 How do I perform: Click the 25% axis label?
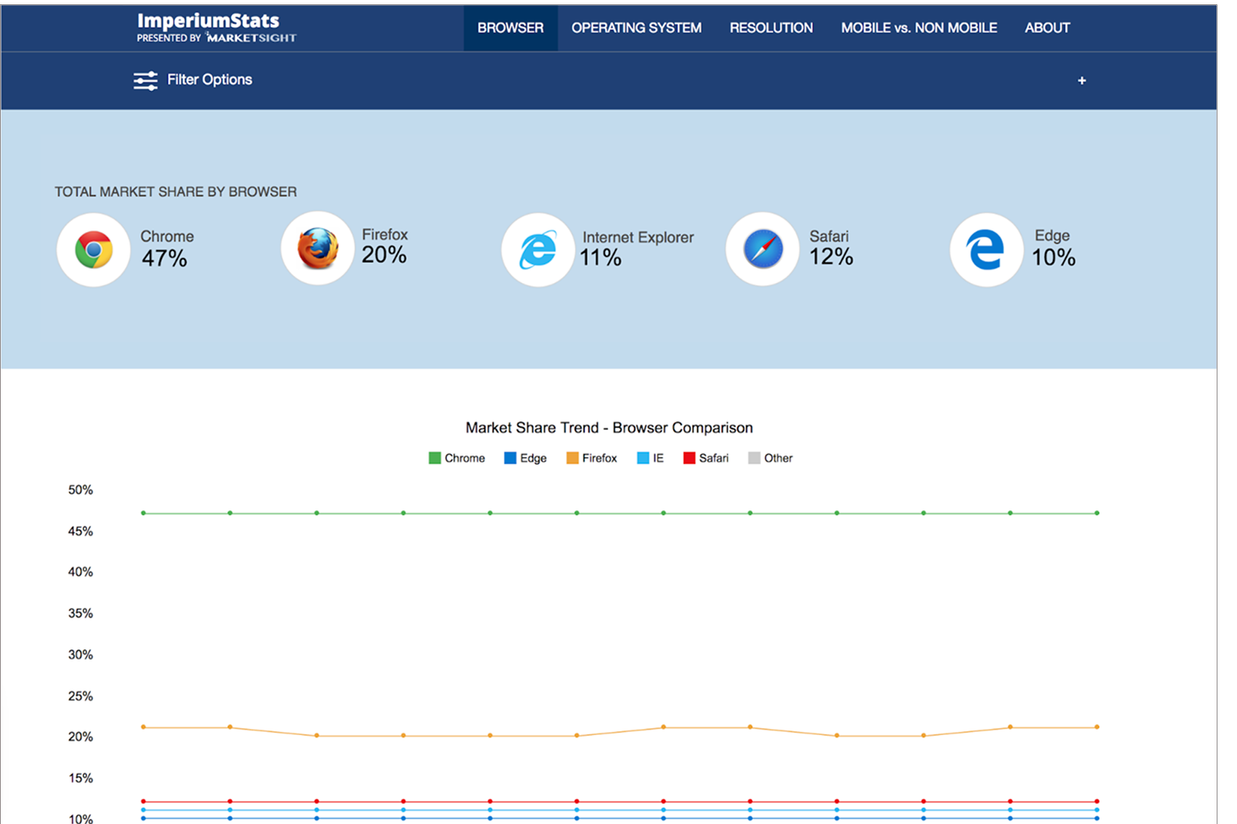tap(81, 696)
